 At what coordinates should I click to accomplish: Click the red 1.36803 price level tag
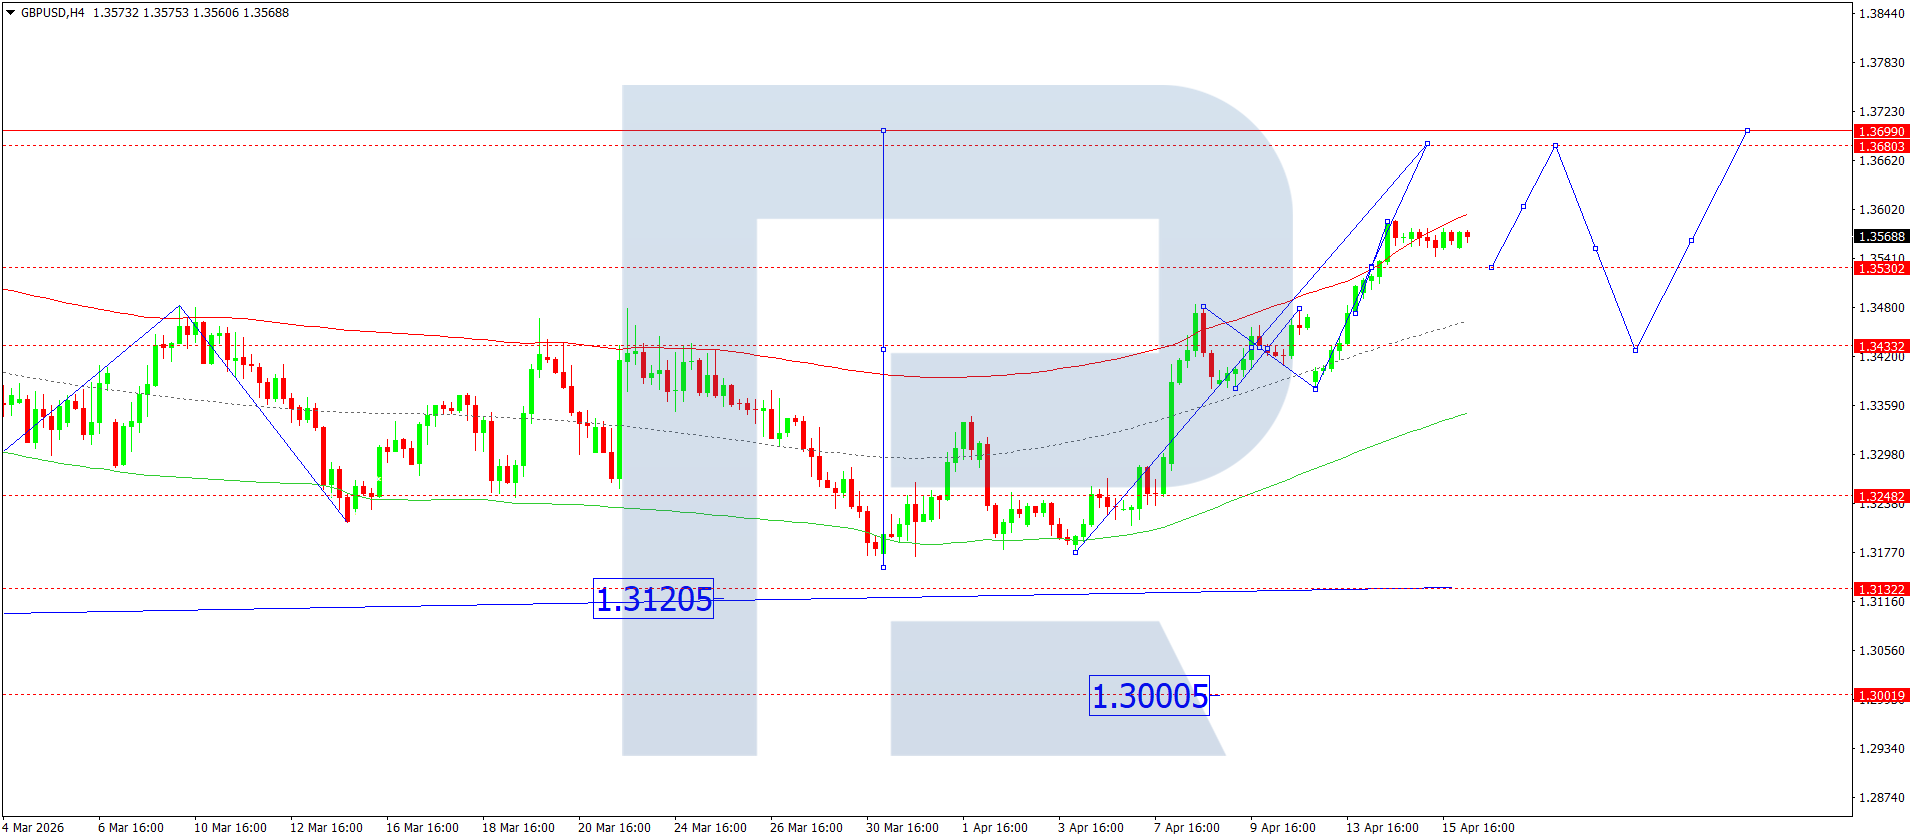1881,146
